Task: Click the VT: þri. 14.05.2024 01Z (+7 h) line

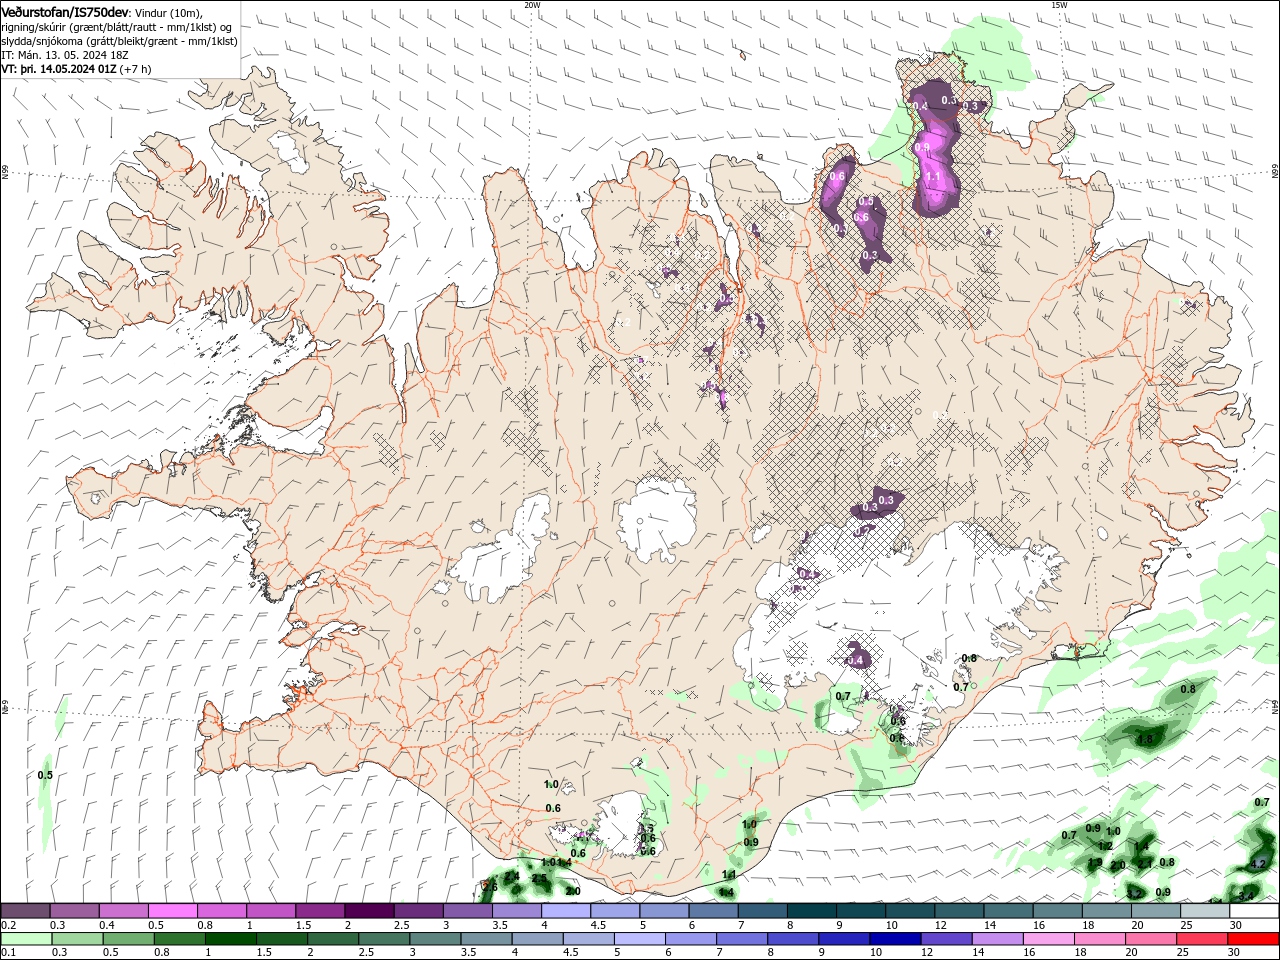Action: (x=76, y=69)
